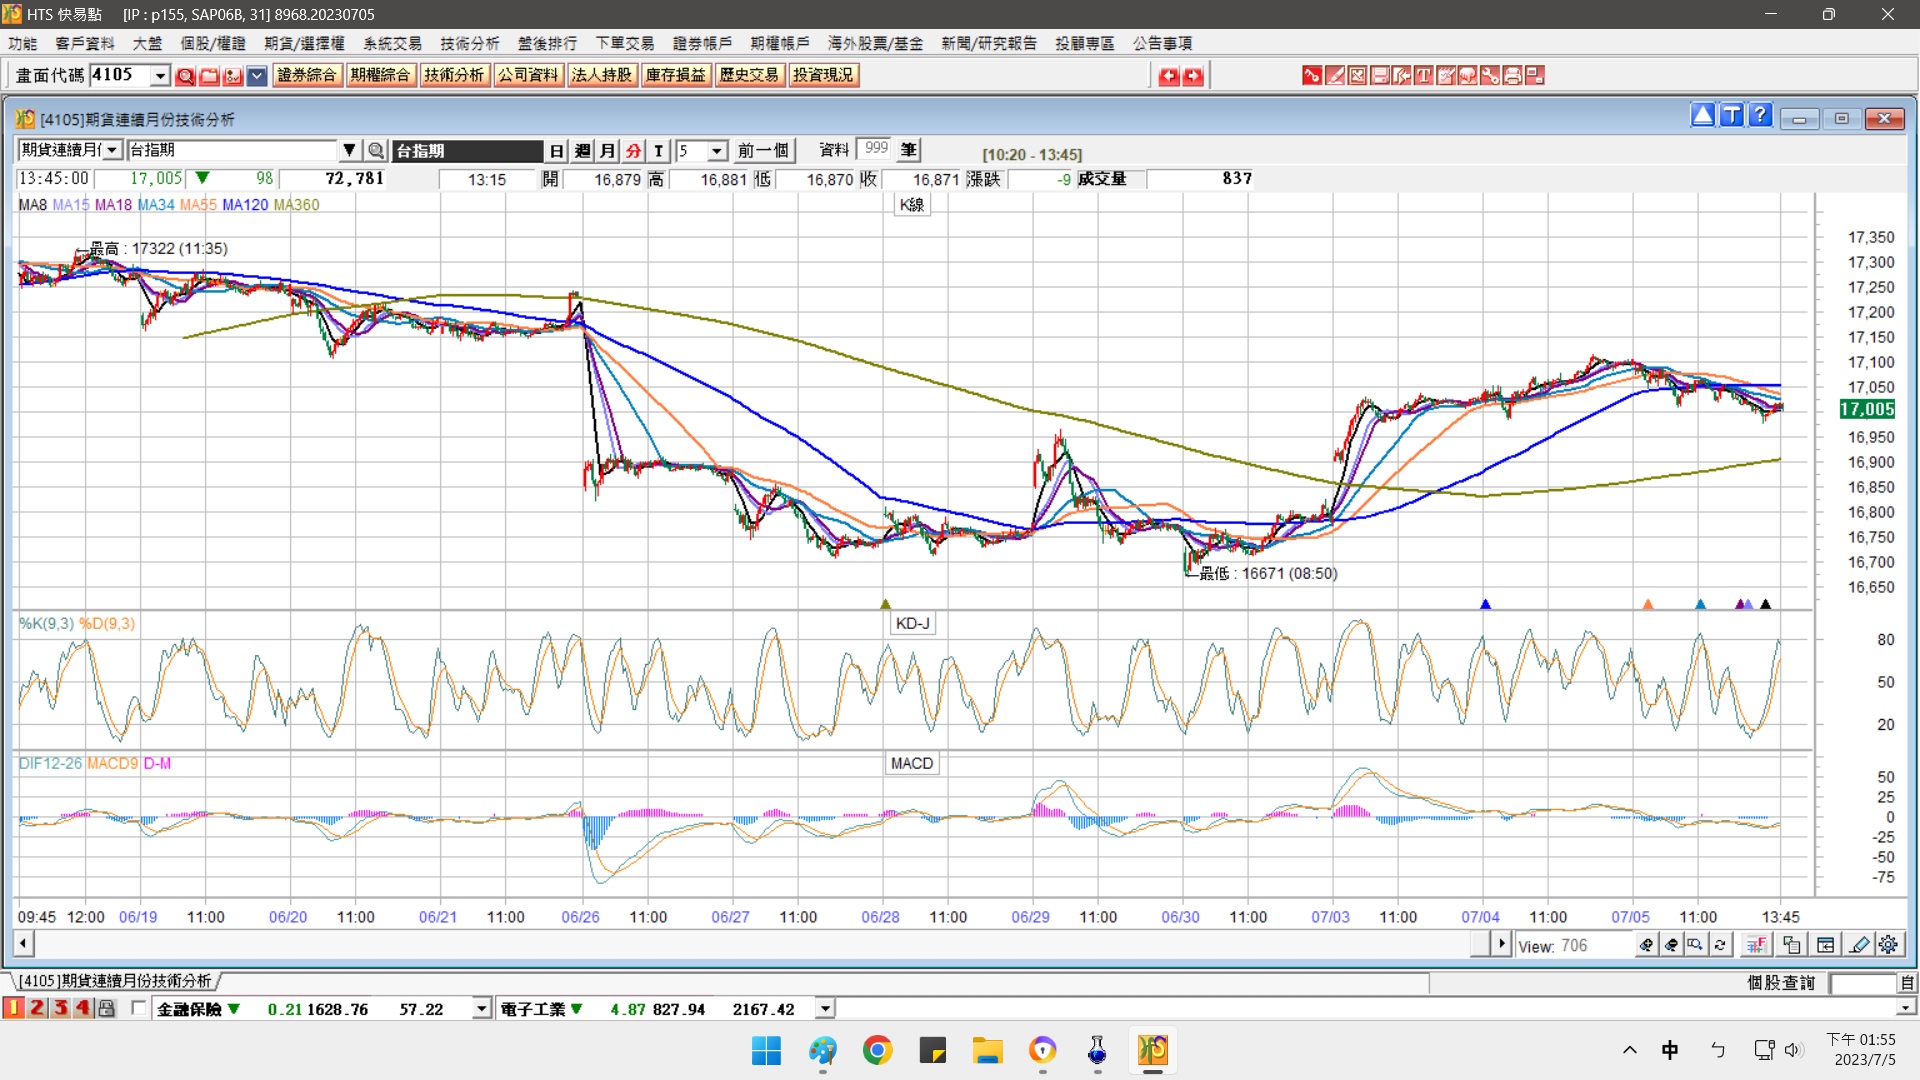Open Chrome from the taskbar
1920x1080 pixels.
coord(877,1050)
